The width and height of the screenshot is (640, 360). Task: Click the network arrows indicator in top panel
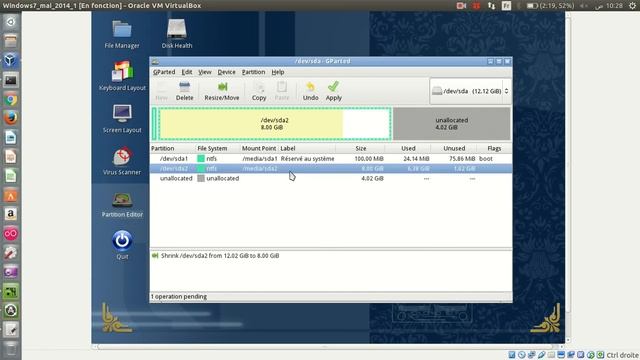click(491, 6)
